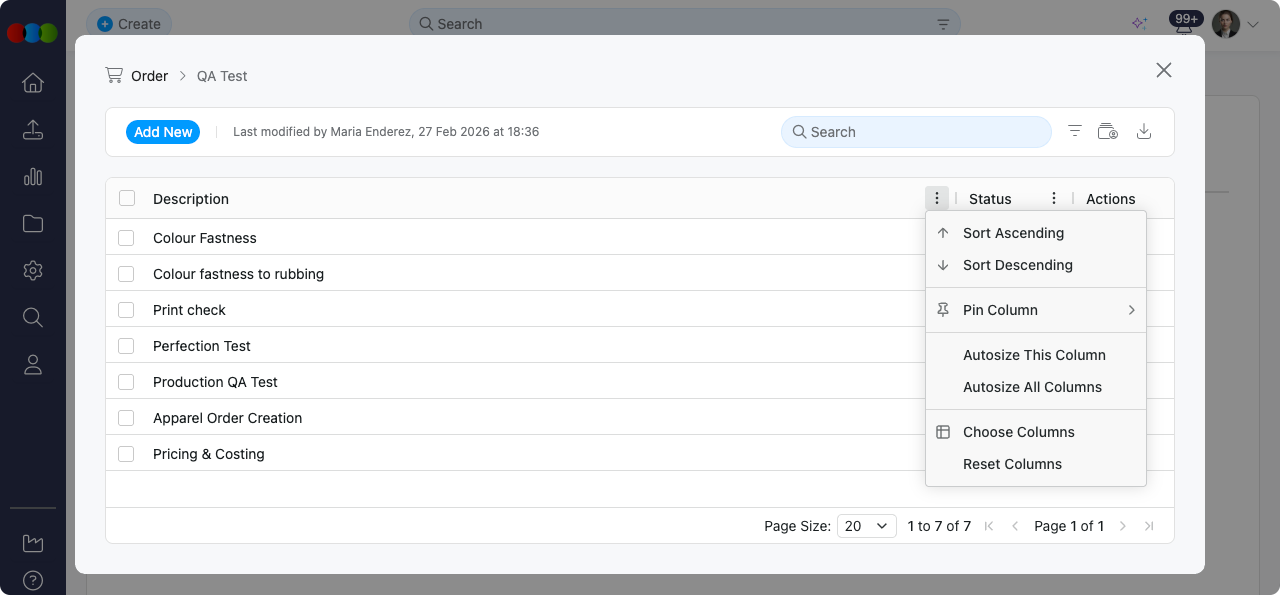Image resolution: width=1280 pixels, height=595 pixels.
Task: Select the Upload icon in the sidebar
Action: [x=32, y=129]
